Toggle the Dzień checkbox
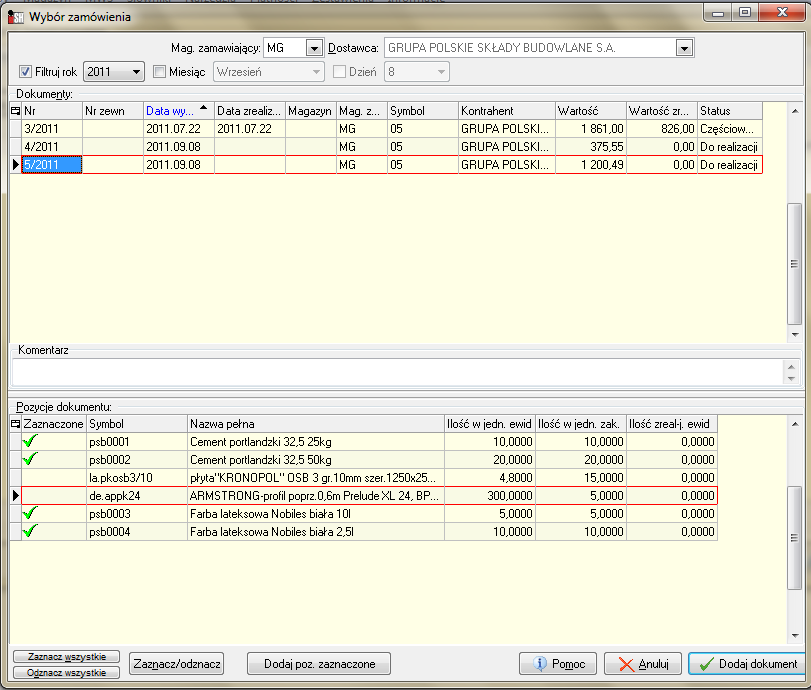 [x=339, y=71]
